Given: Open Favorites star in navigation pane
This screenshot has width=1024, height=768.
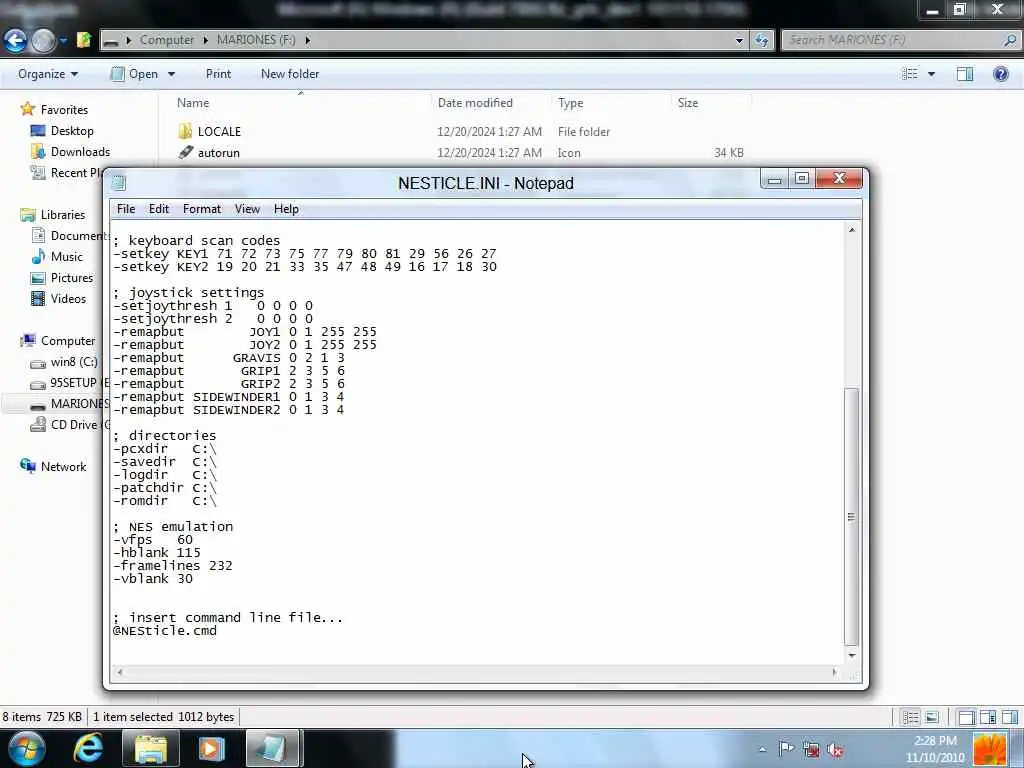Looking at the screenshot, I should 27,109.
